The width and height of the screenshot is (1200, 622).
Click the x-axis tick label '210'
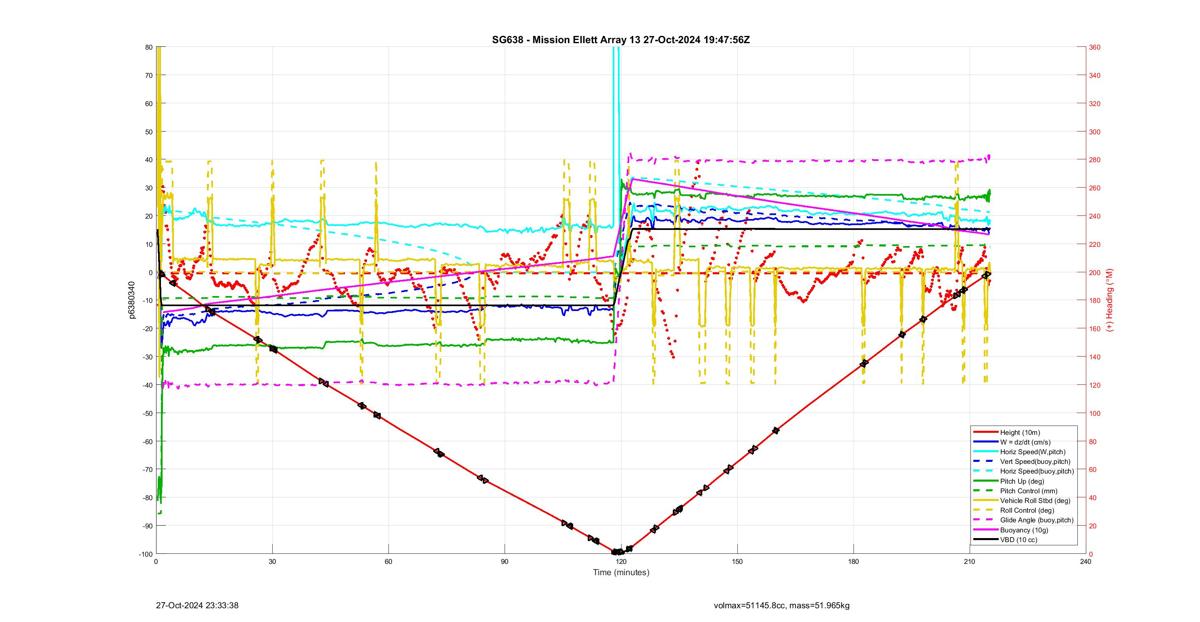(x=969, y=562)
